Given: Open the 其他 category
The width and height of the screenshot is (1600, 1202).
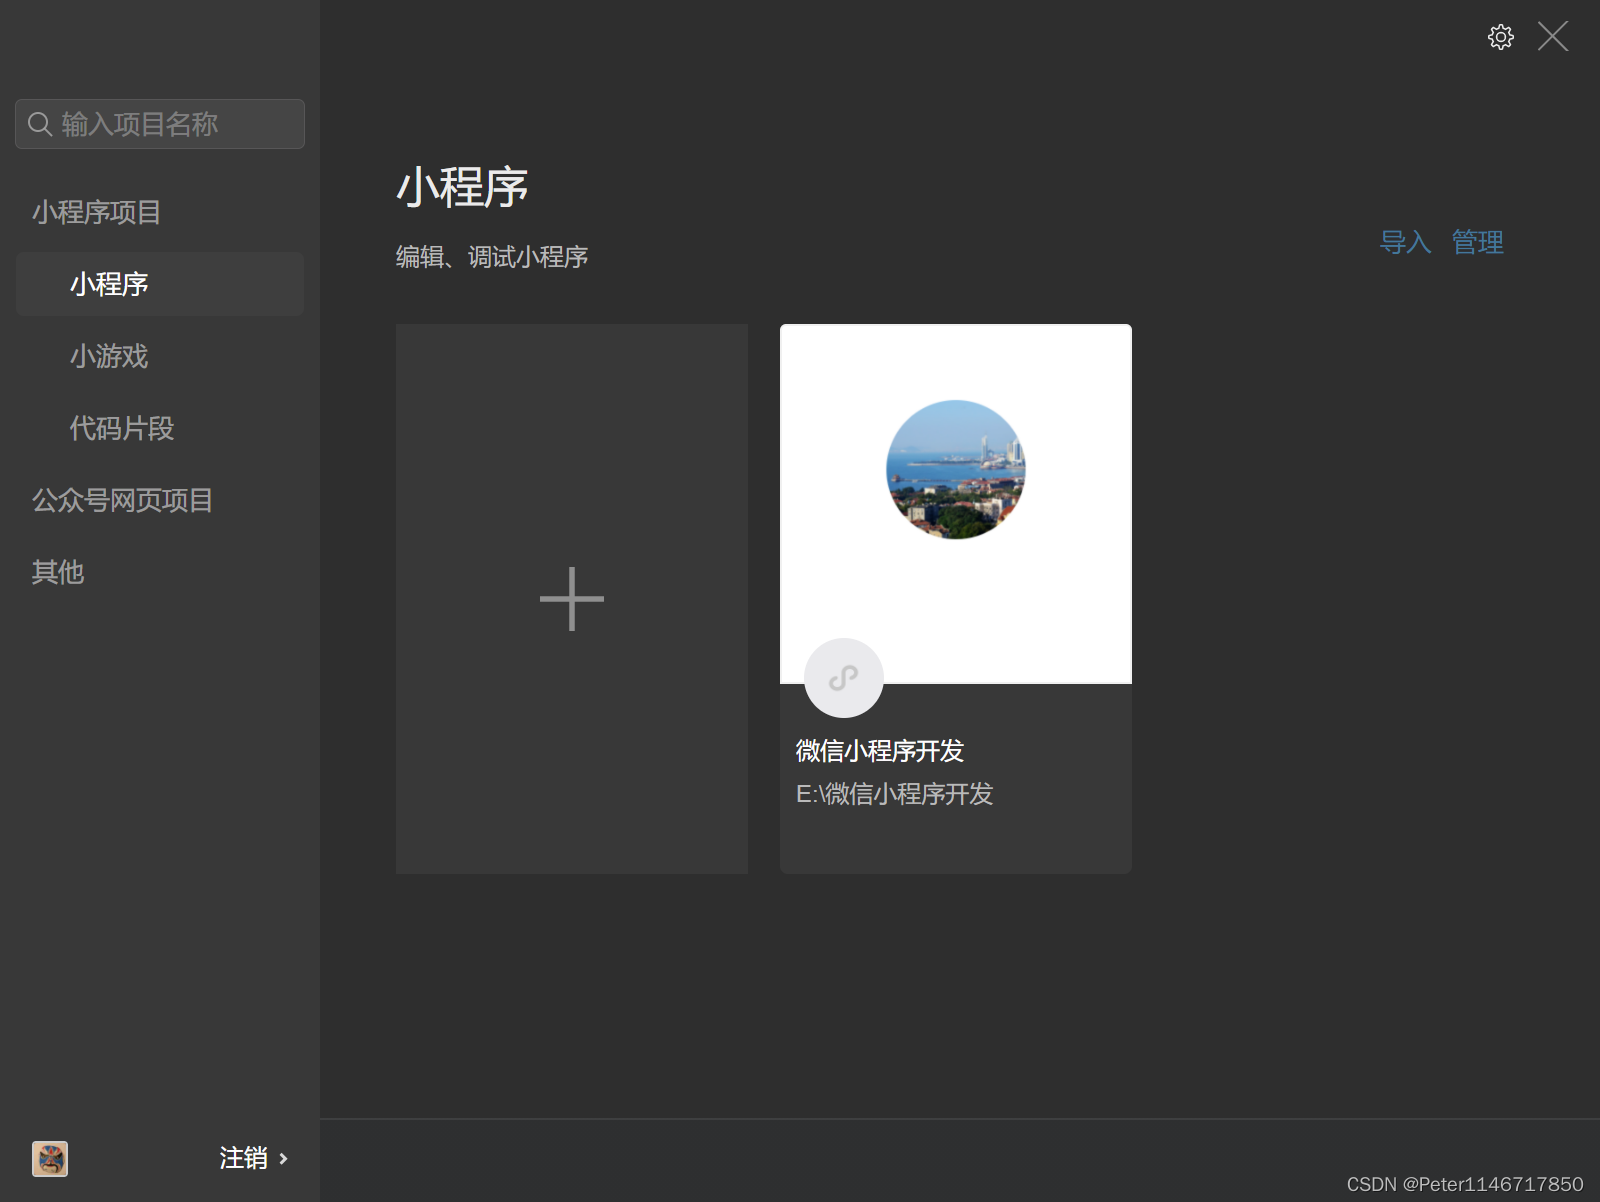Looking at the screenshot, I should click(x=57, y=572).
